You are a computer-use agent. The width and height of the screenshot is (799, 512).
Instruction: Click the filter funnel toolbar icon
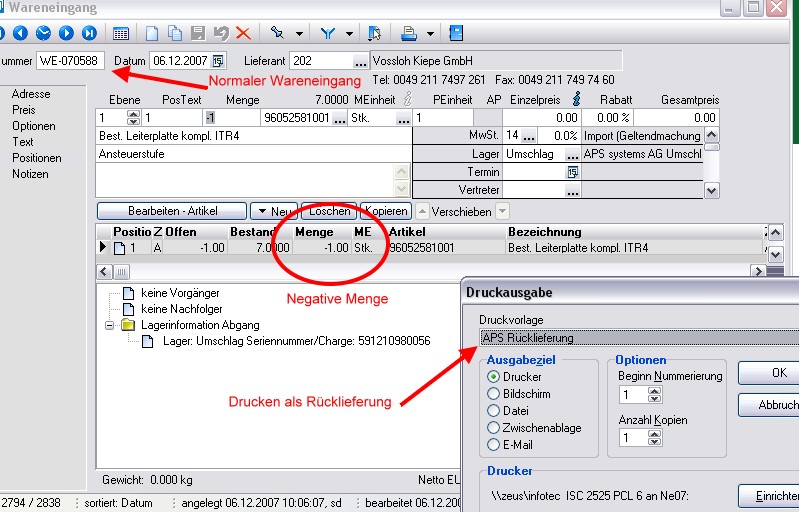click(327, 33)
